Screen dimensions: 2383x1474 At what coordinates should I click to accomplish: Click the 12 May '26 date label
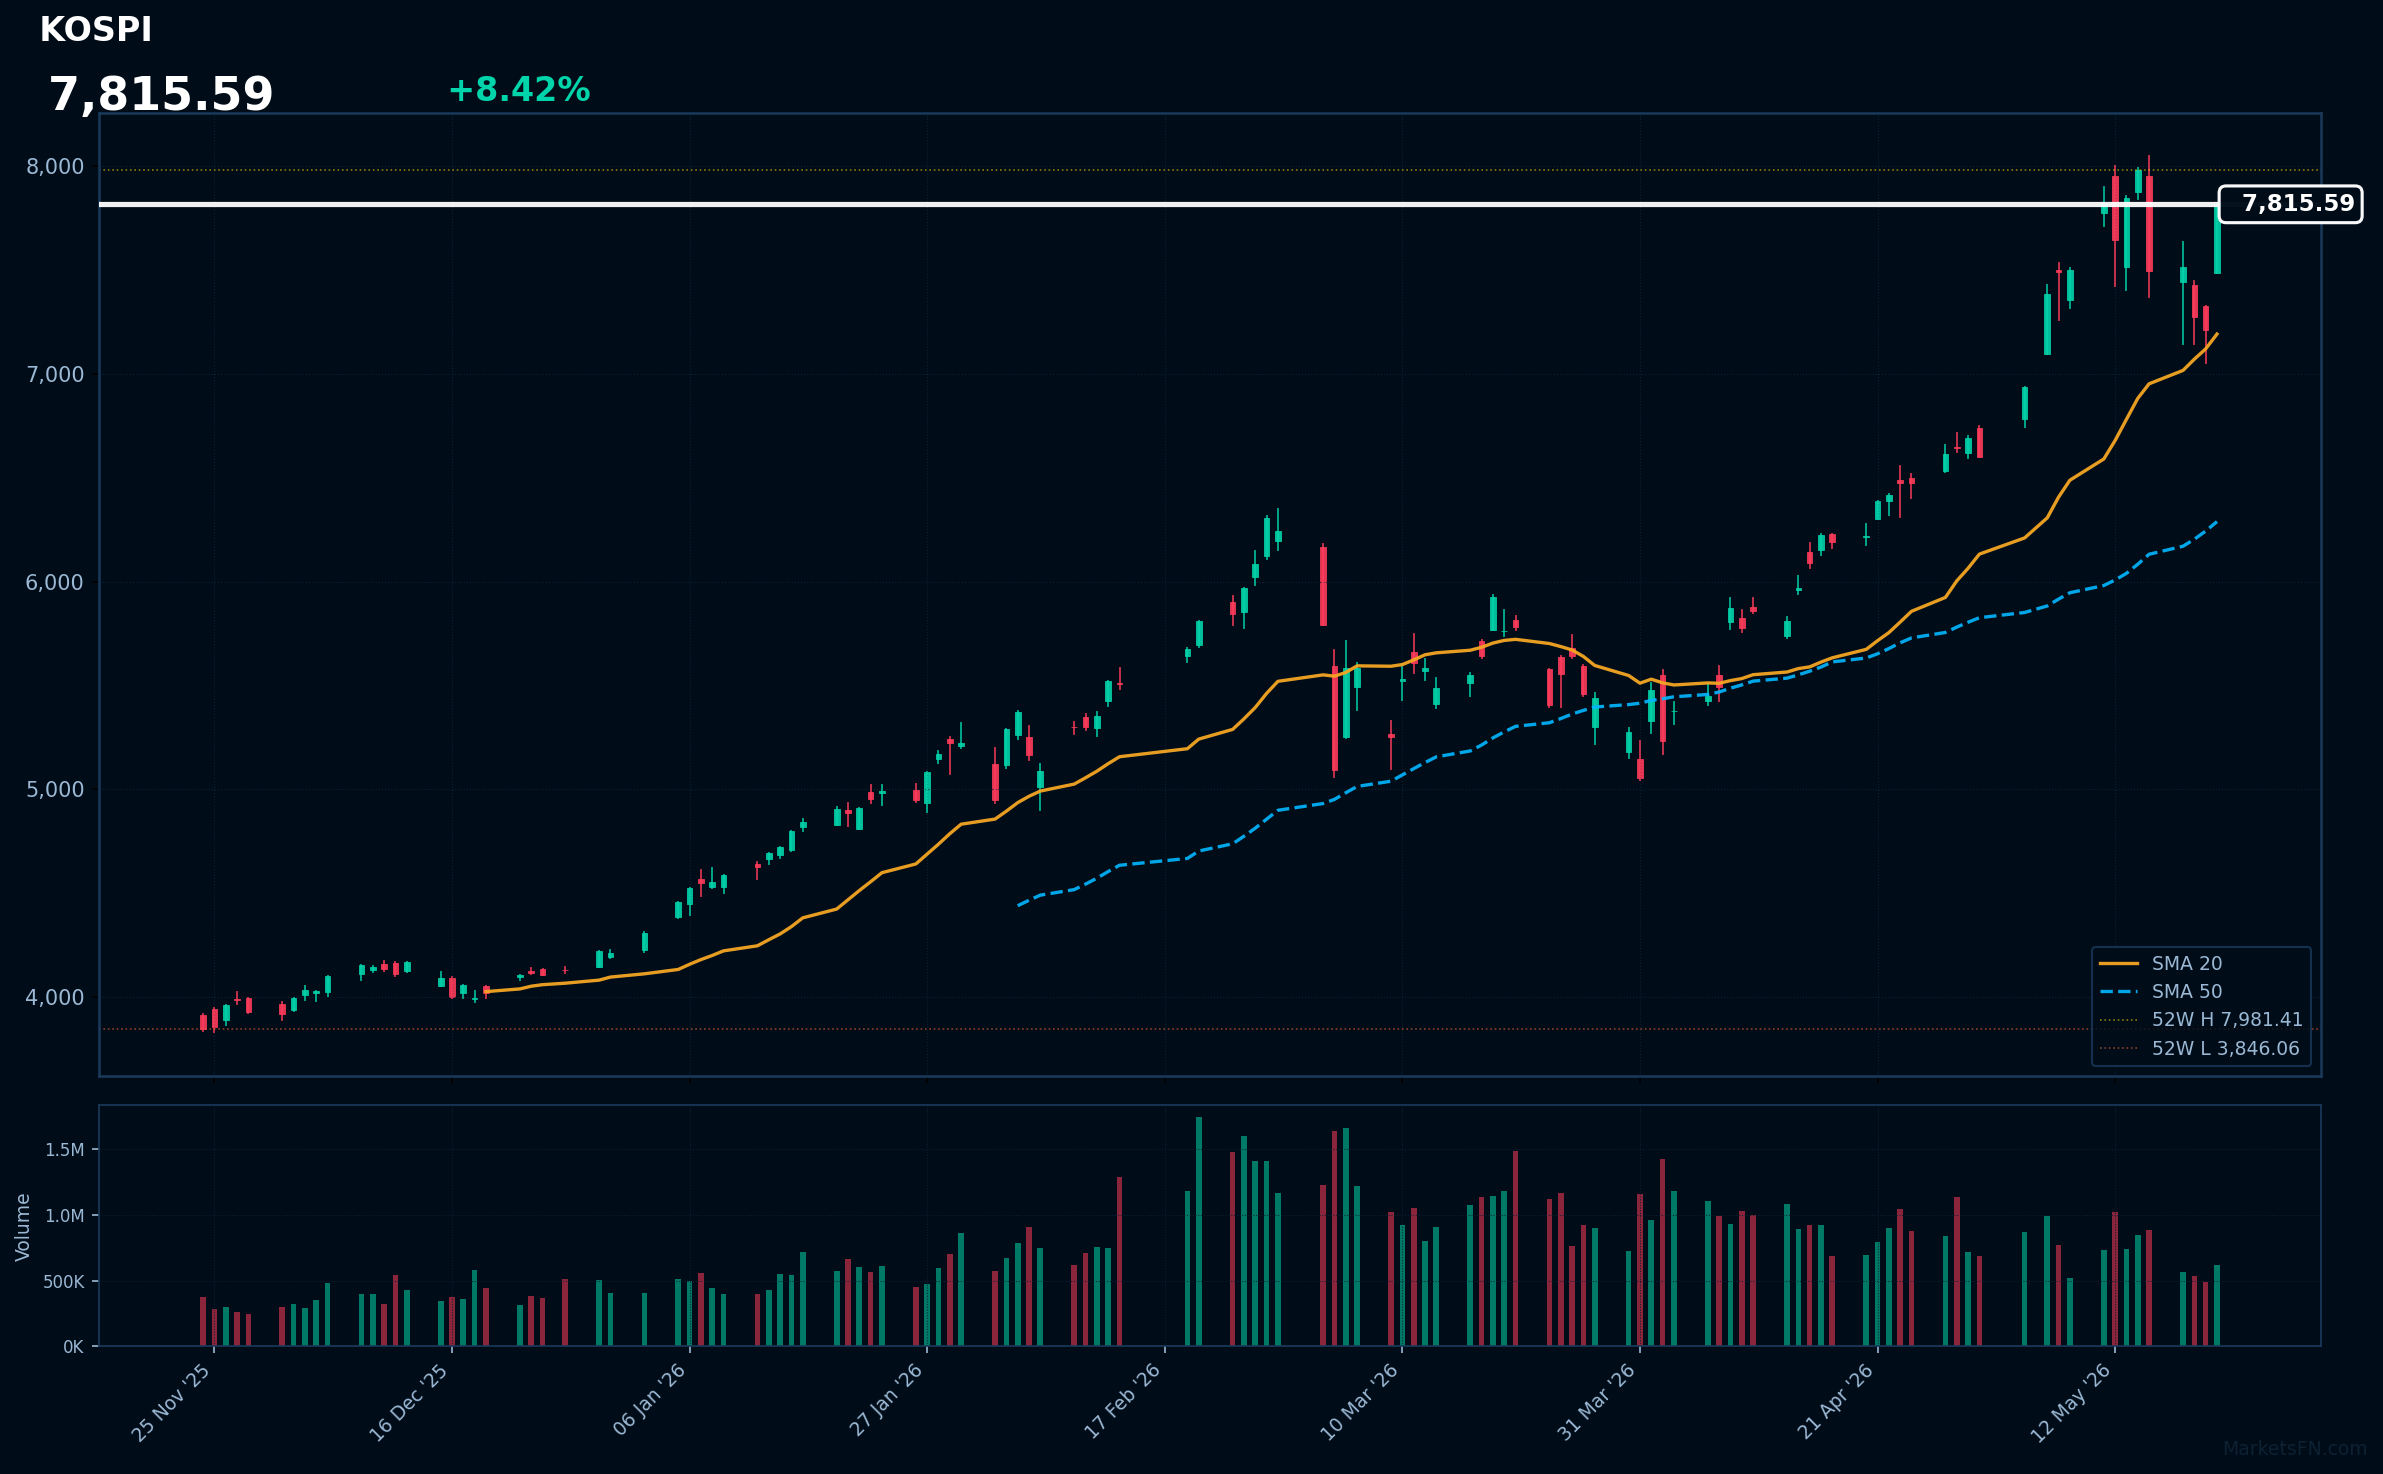coord(2071,1404)
